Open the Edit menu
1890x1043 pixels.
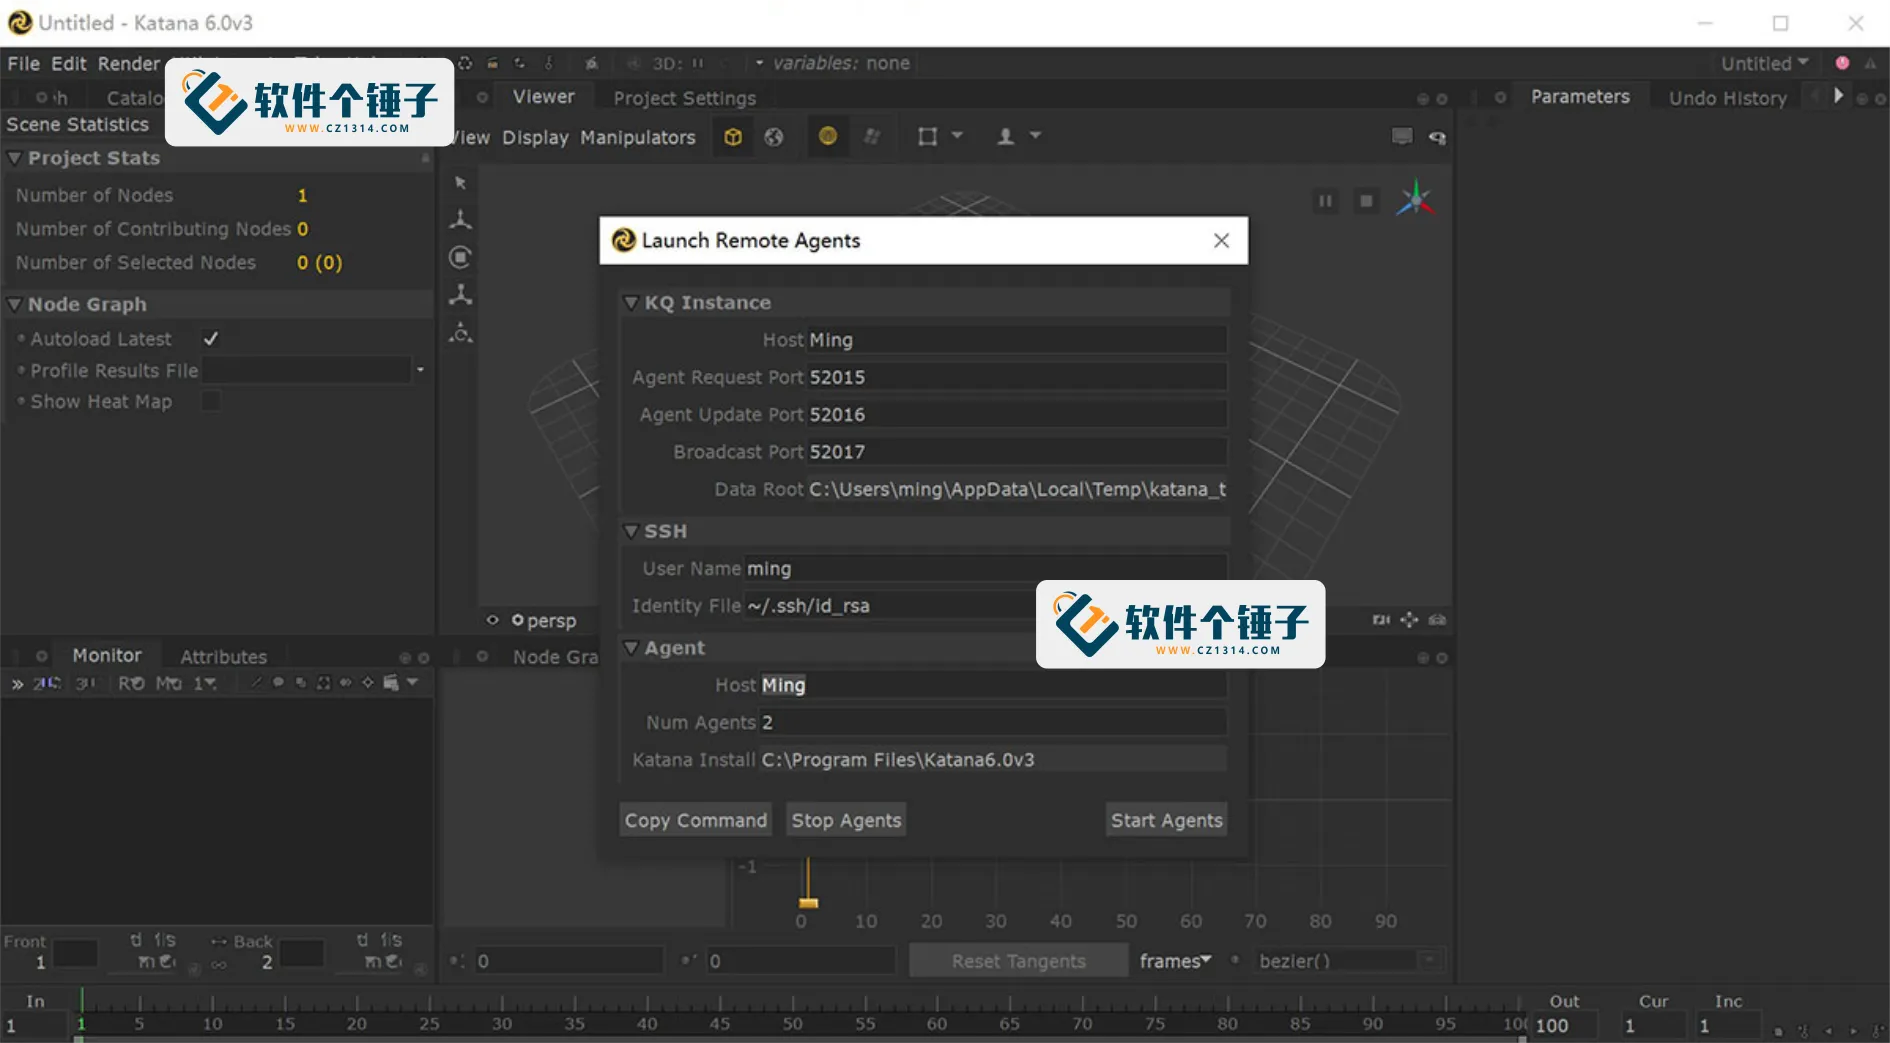coord(69,63)
